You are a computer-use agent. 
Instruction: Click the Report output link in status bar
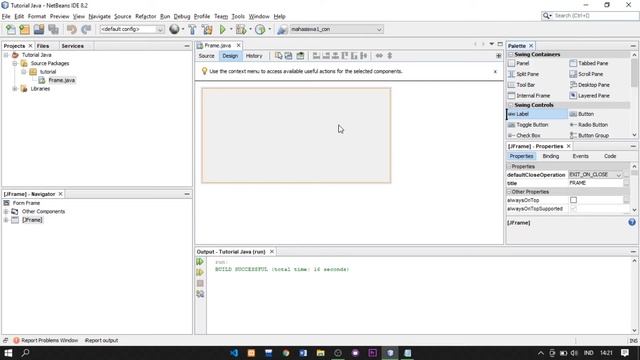click(101, 340)
